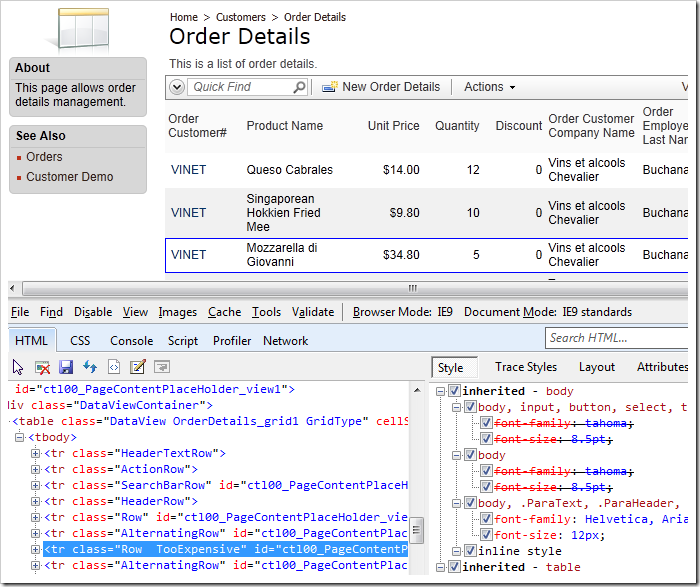Click Document Mode: IE9 standards menu

click(548, 312)
